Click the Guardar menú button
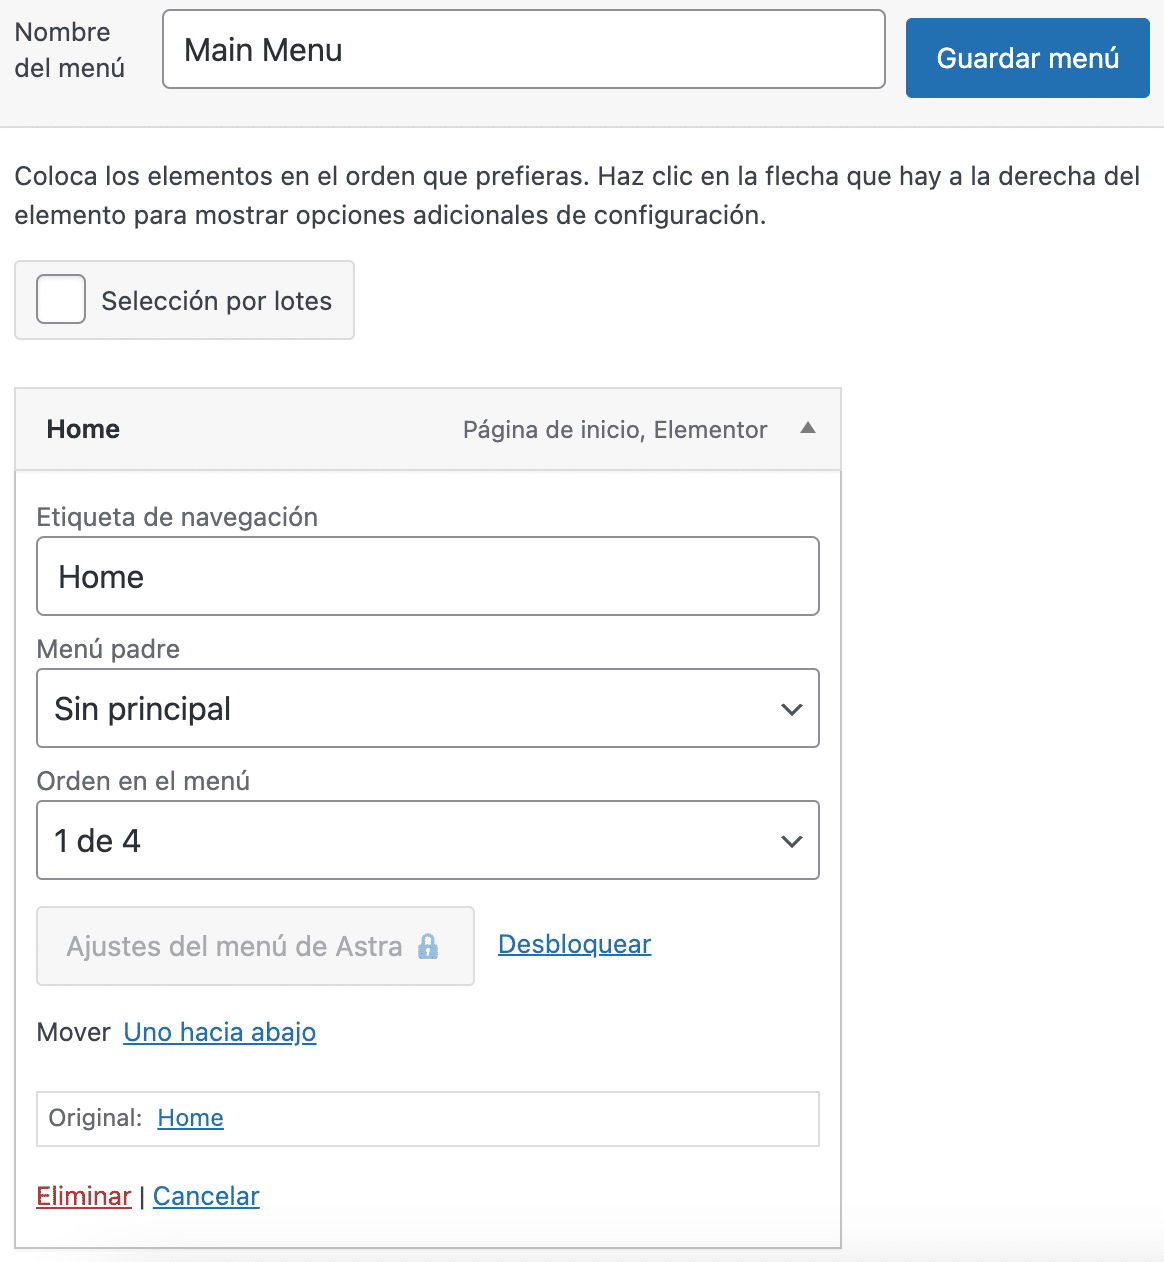 point(1027,58)
